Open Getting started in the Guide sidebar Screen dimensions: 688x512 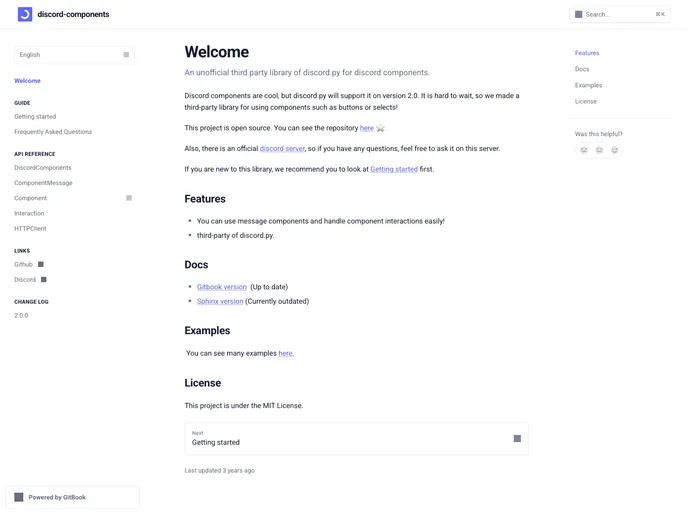(x=35, y=117)
